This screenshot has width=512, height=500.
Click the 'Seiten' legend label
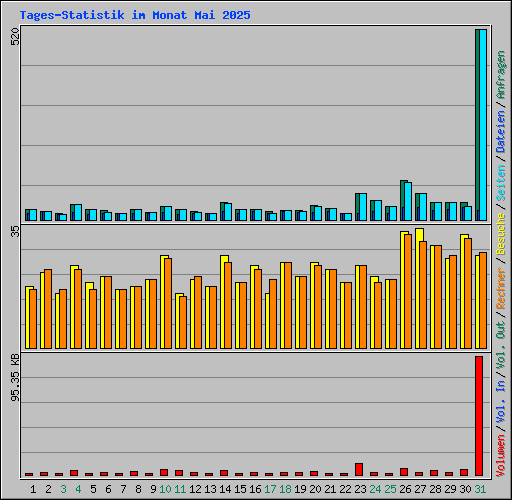501,183
